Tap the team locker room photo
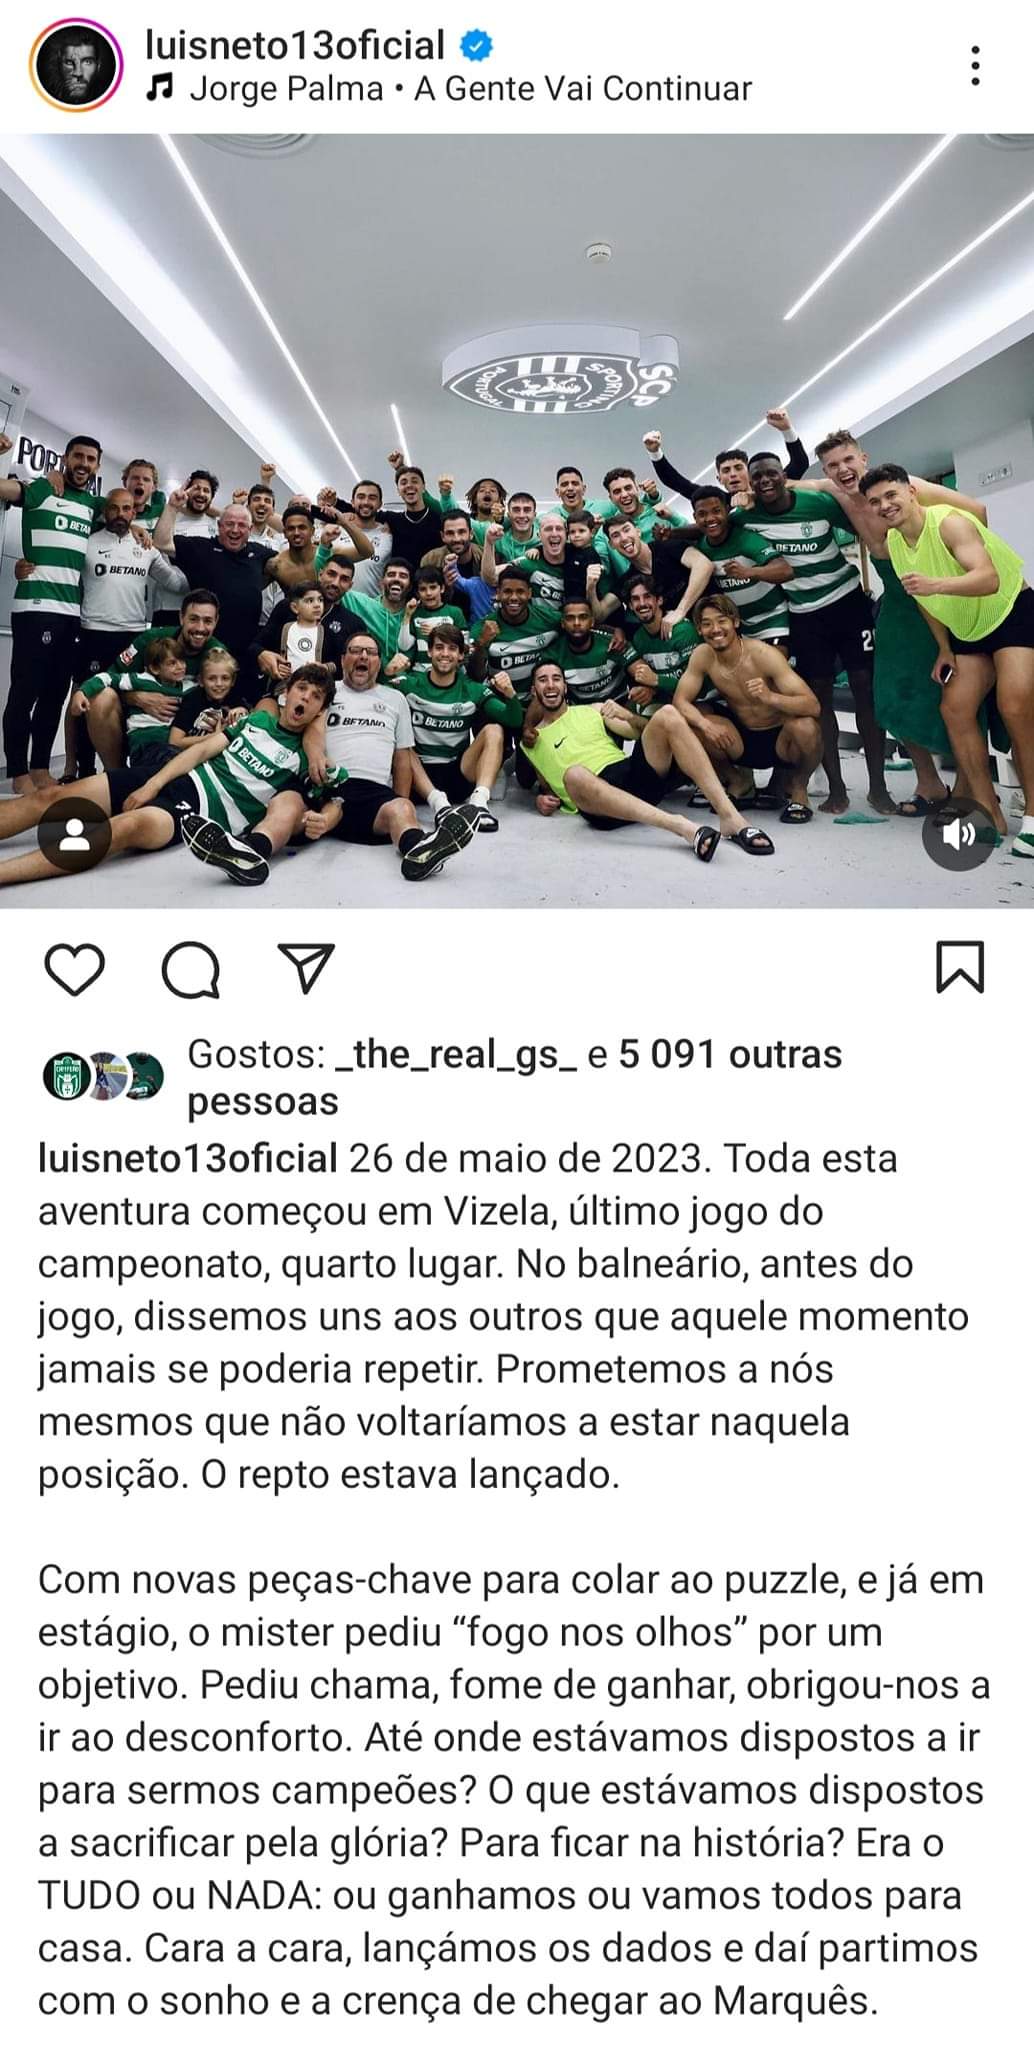 pyautogui.click(x=517, y=520)
